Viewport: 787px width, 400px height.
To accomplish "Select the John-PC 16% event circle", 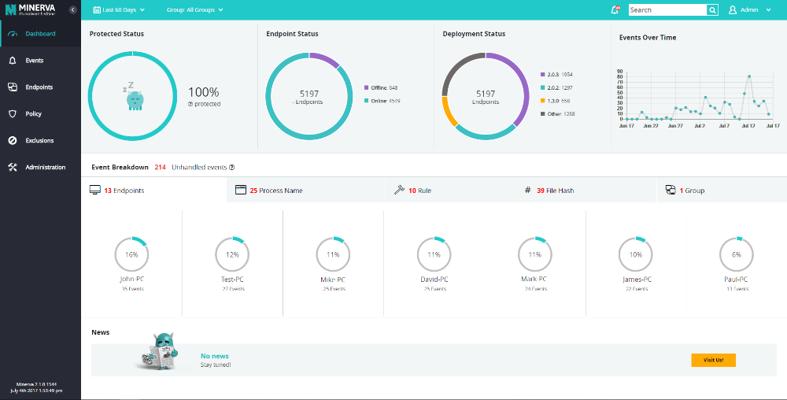I will coord(132,254).
